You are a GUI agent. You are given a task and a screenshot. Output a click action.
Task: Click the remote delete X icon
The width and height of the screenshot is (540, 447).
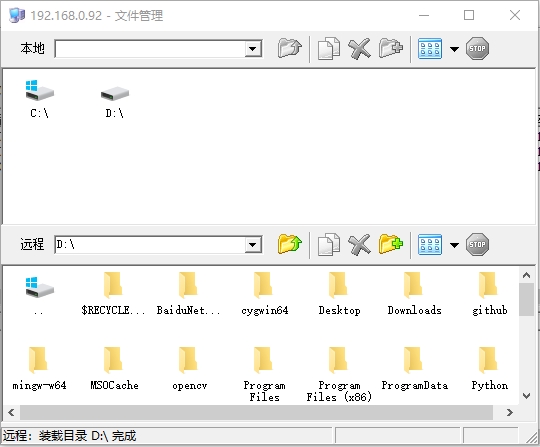point(359,245)
